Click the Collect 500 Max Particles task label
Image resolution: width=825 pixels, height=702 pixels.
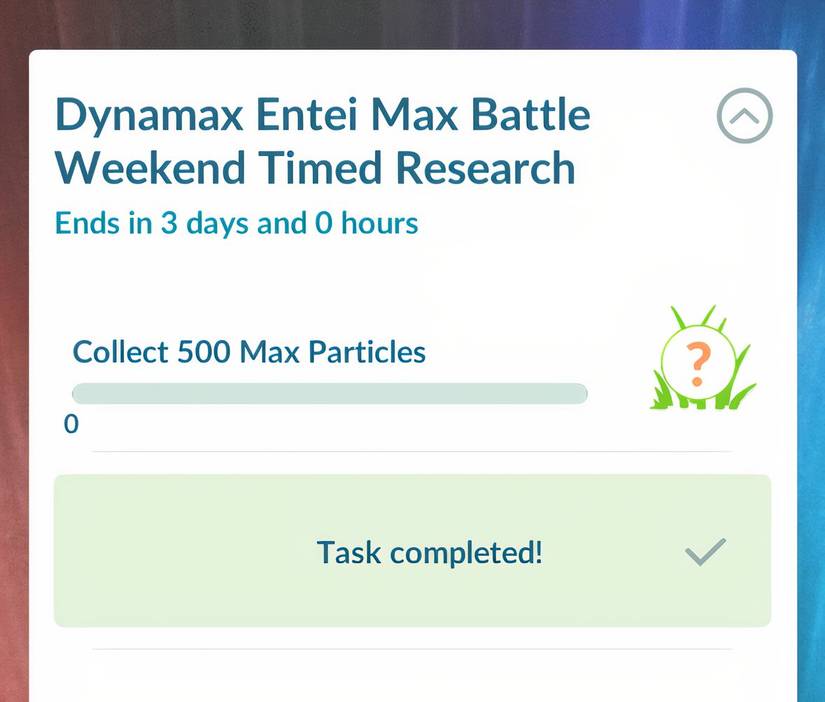(x=248, y=352)
